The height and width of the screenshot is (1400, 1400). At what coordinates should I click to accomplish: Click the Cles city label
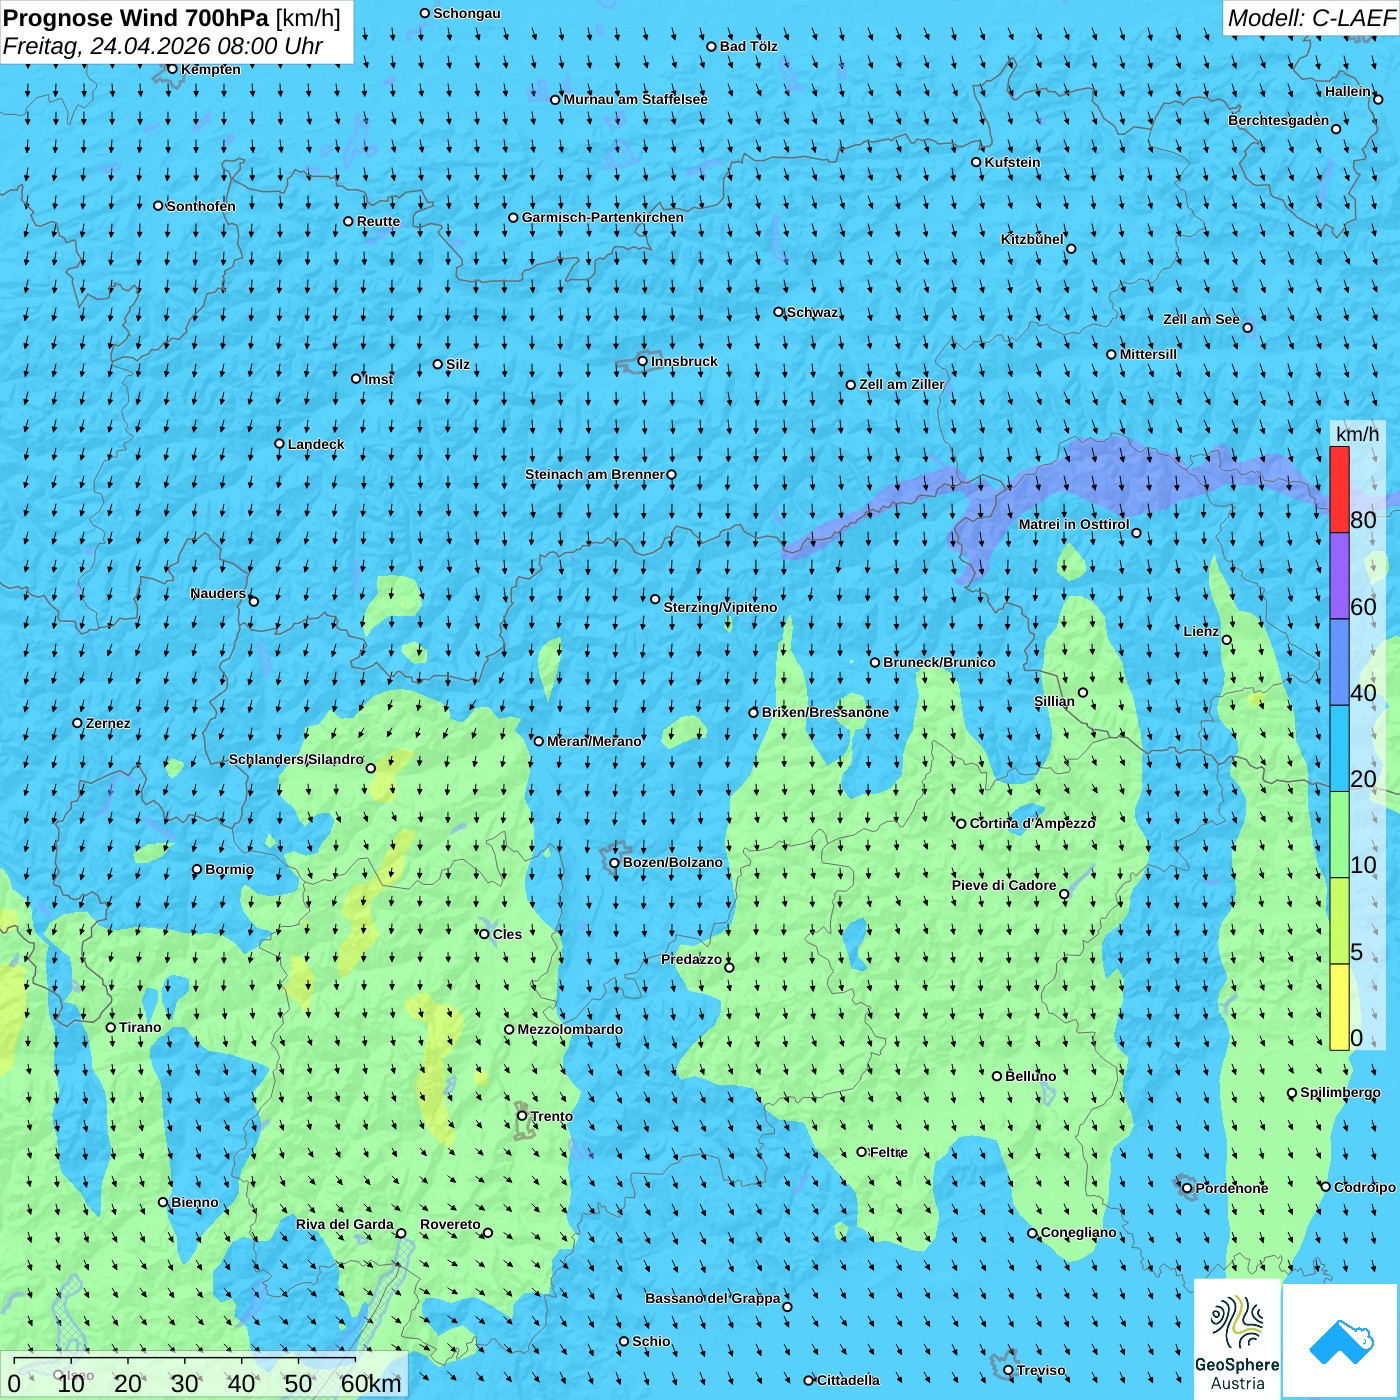507,934
